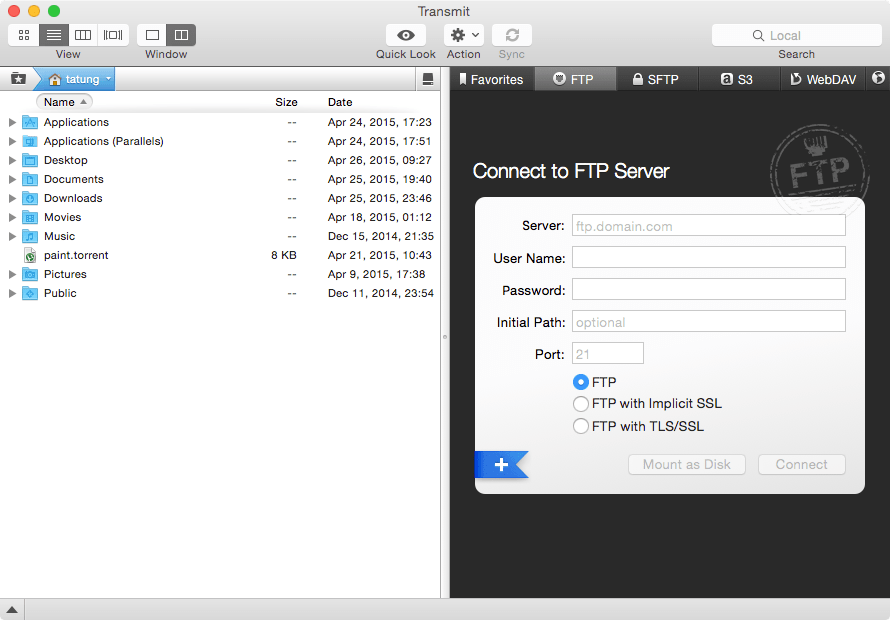Select FTP with TLS/SSL option
The width and height of the screenshot is (890, 620).
(581, 426)
